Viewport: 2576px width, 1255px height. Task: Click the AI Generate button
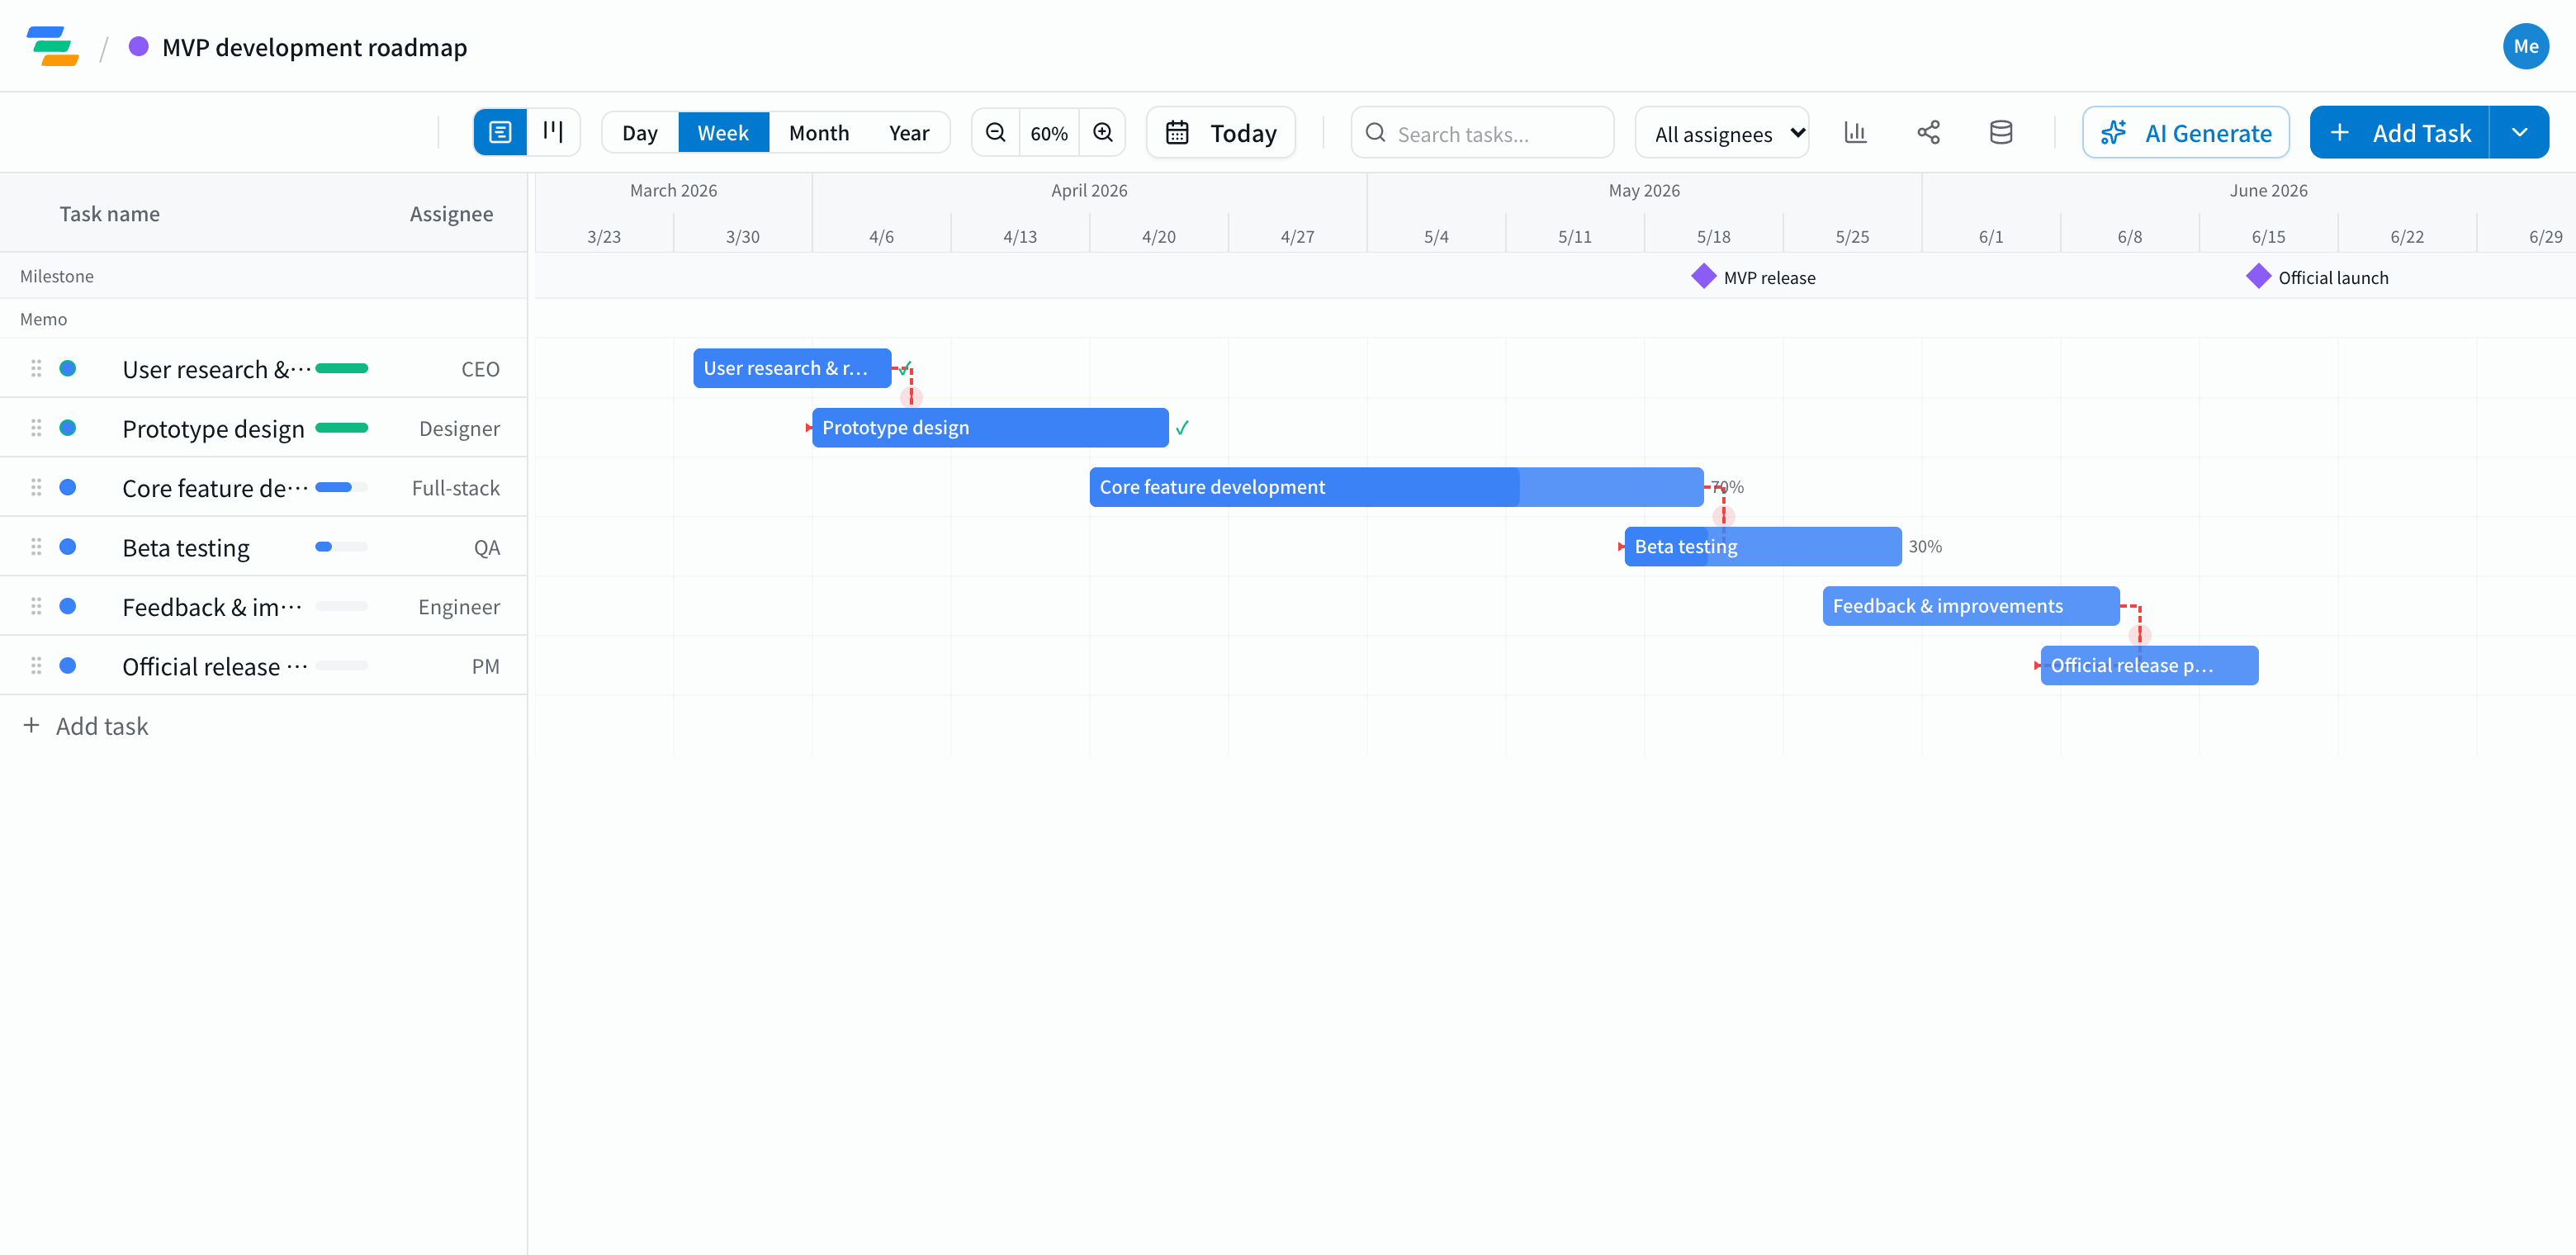point(2186,133)
